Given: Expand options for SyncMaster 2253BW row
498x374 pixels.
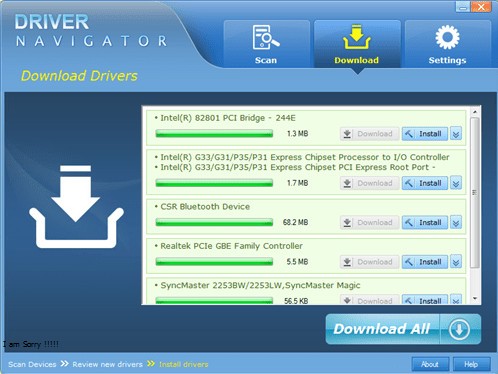Looking at the screenshot, I should point(456,300).
